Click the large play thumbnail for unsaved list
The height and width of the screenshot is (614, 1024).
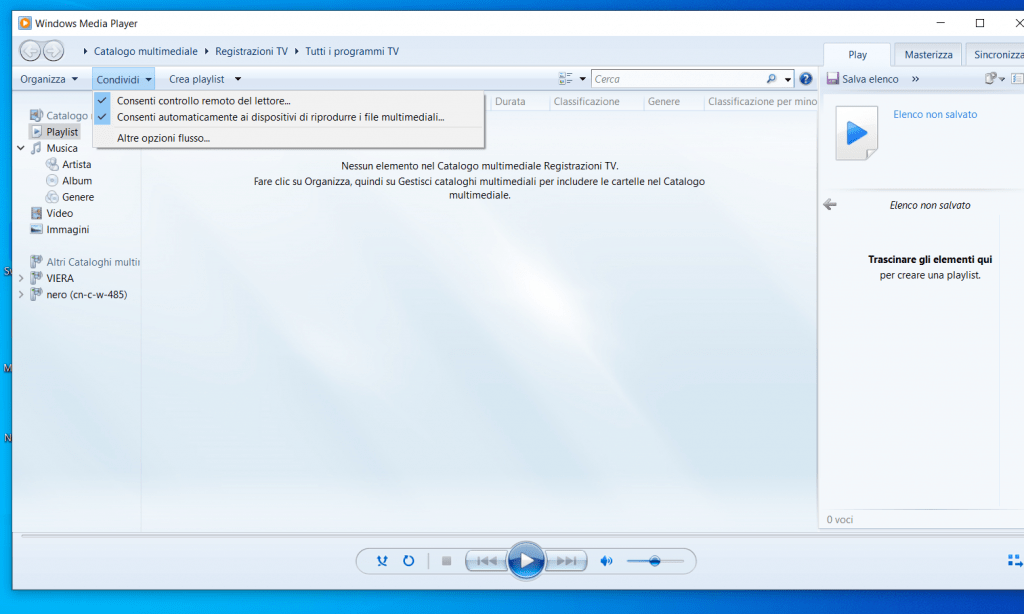[x=857, y=133]
